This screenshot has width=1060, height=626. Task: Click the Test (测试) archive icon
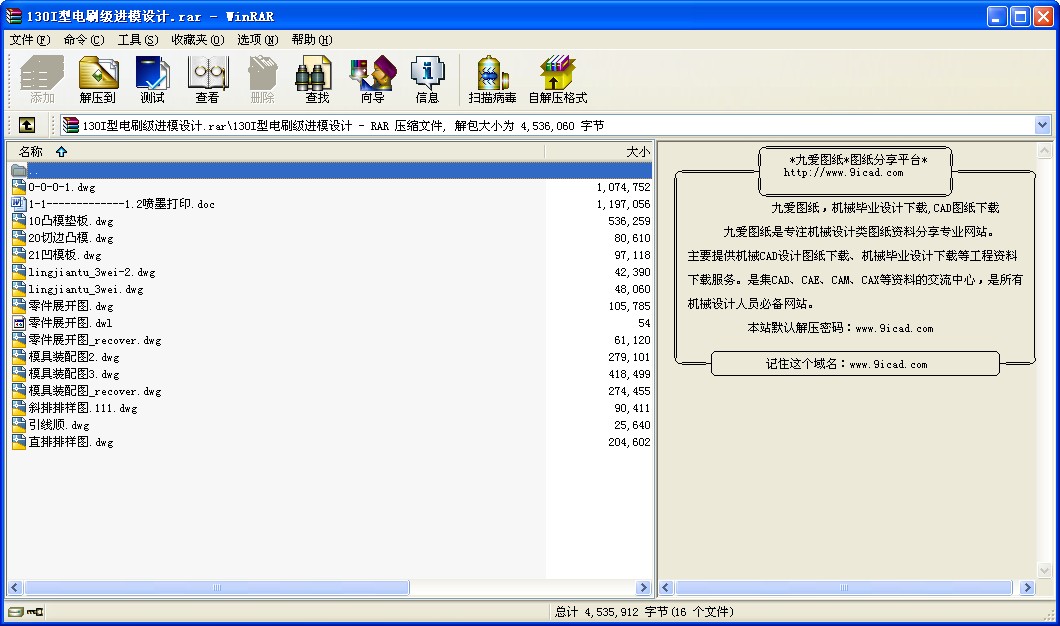point(152,79)
